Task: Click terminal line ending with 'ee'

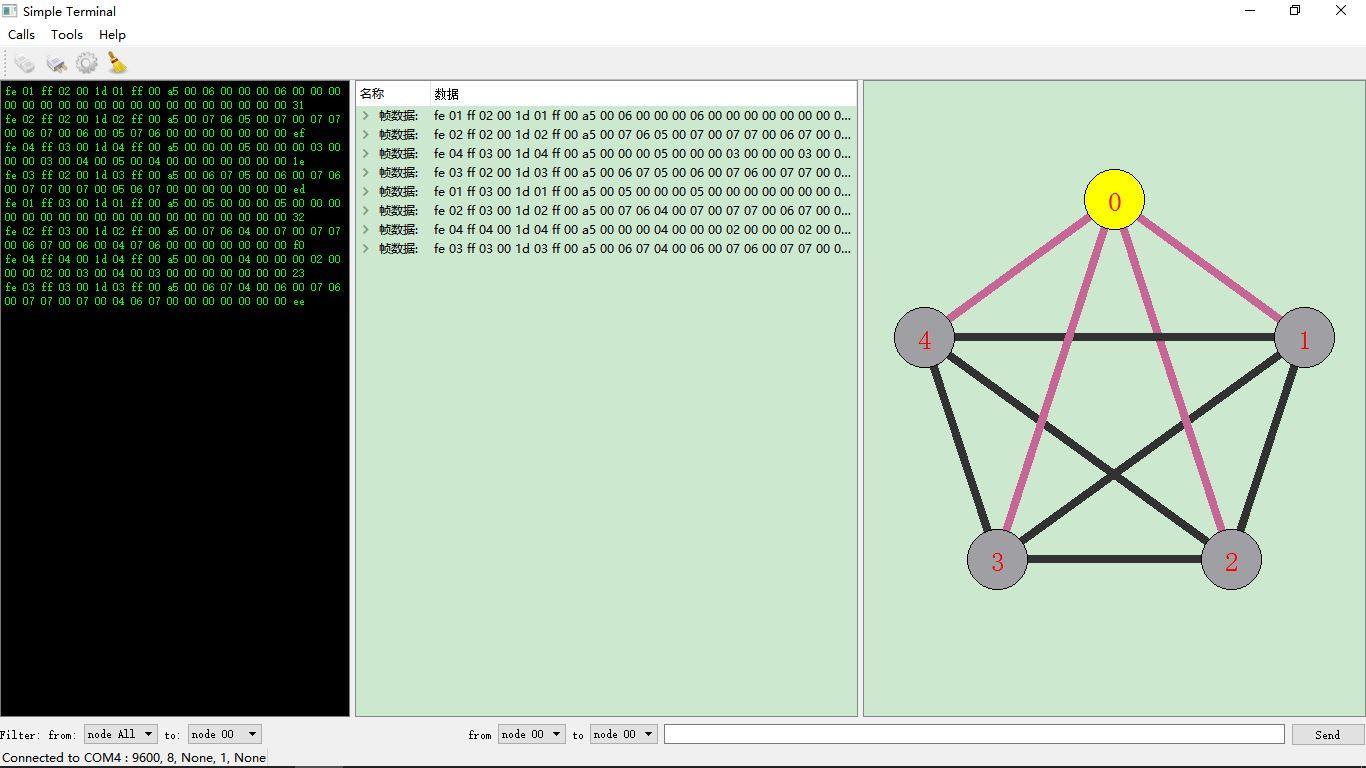Action: click(155, 301)
